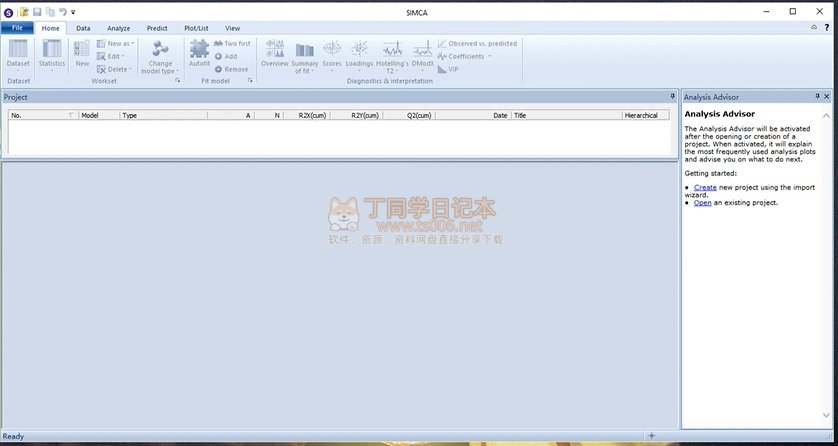838x446 pixels.
Task: Click the Date column header
Action: coord(473,115)
